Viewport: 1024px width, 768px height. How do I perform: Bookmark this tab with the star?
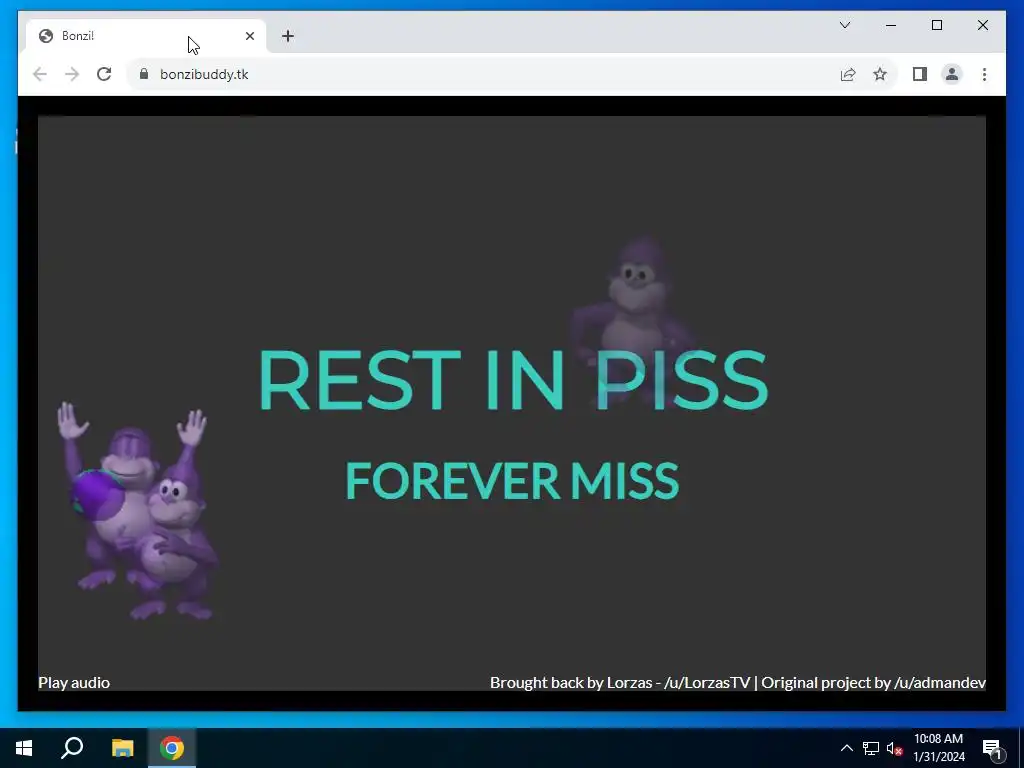coord(880,74)
